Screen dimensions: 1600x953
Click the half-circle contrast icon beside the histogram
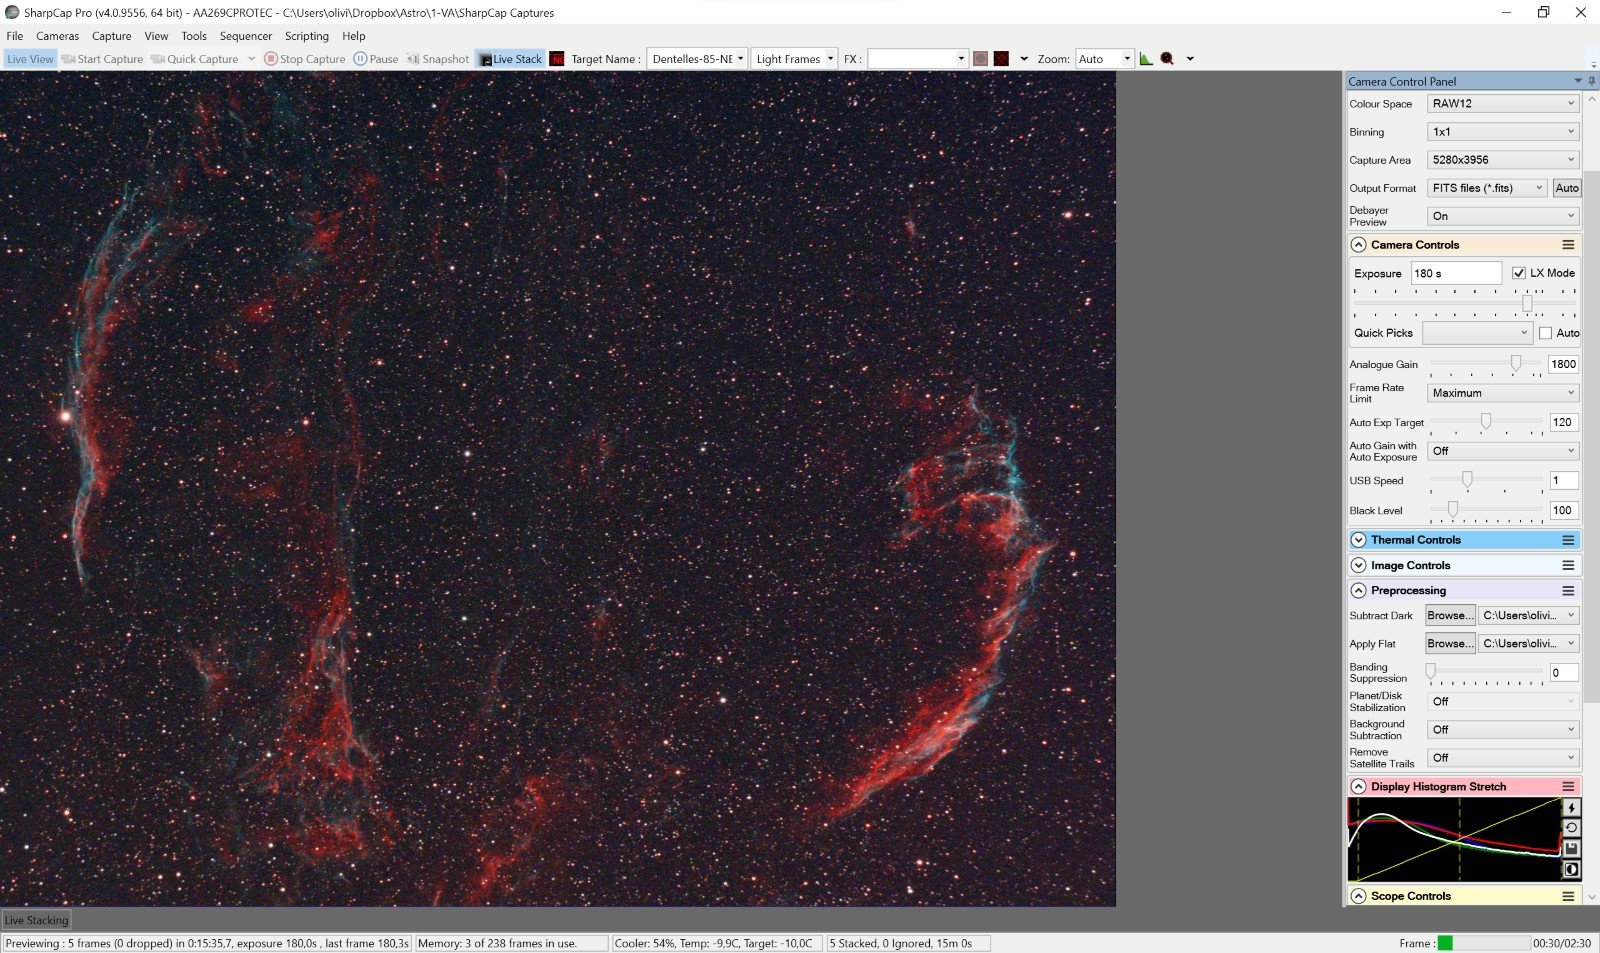(1571, 869)
